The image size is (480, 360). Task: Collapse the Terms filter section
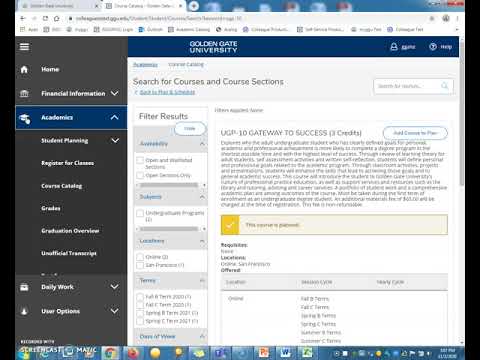[x=202, y=281]
